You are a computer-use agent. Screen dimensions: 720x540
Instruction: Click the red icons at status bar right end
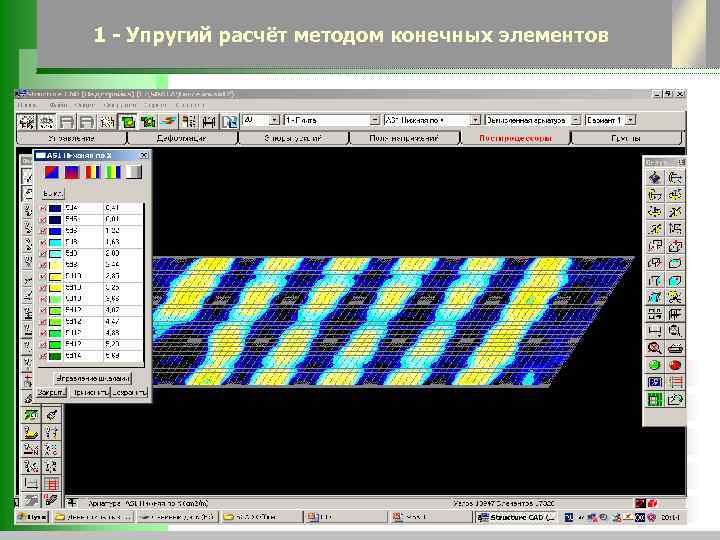click(645, 503)
